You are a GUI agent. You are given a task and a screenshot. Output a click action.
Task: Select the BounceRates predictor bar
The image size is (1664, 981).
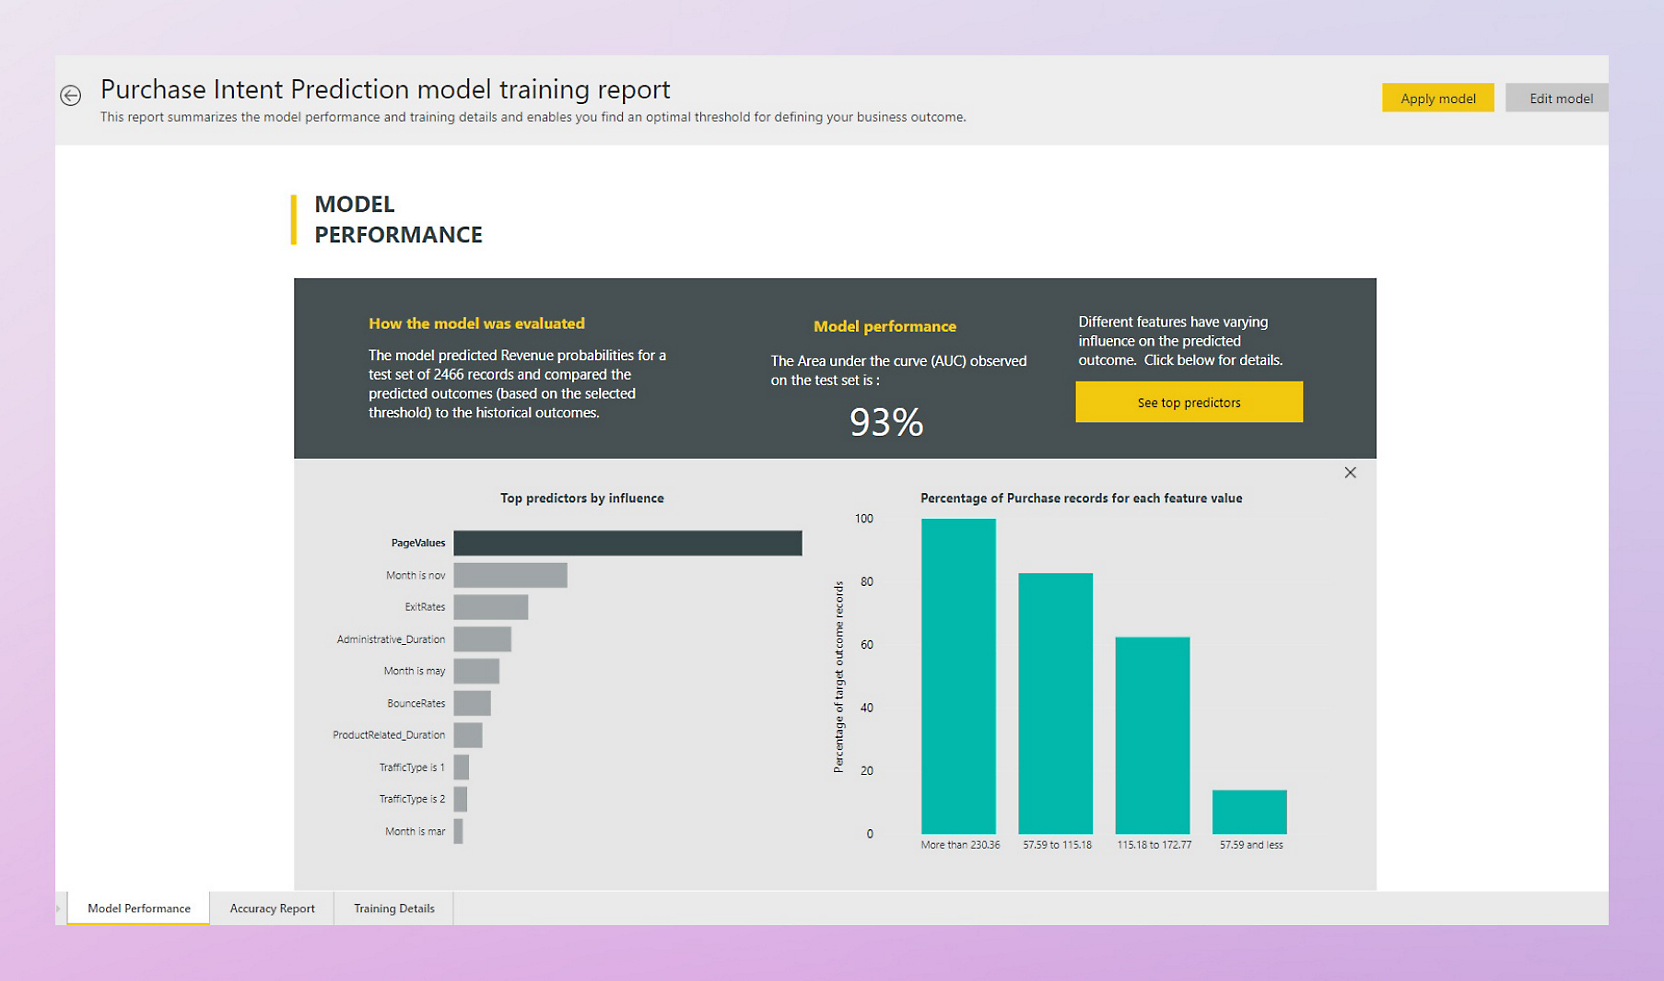point(472,703)
